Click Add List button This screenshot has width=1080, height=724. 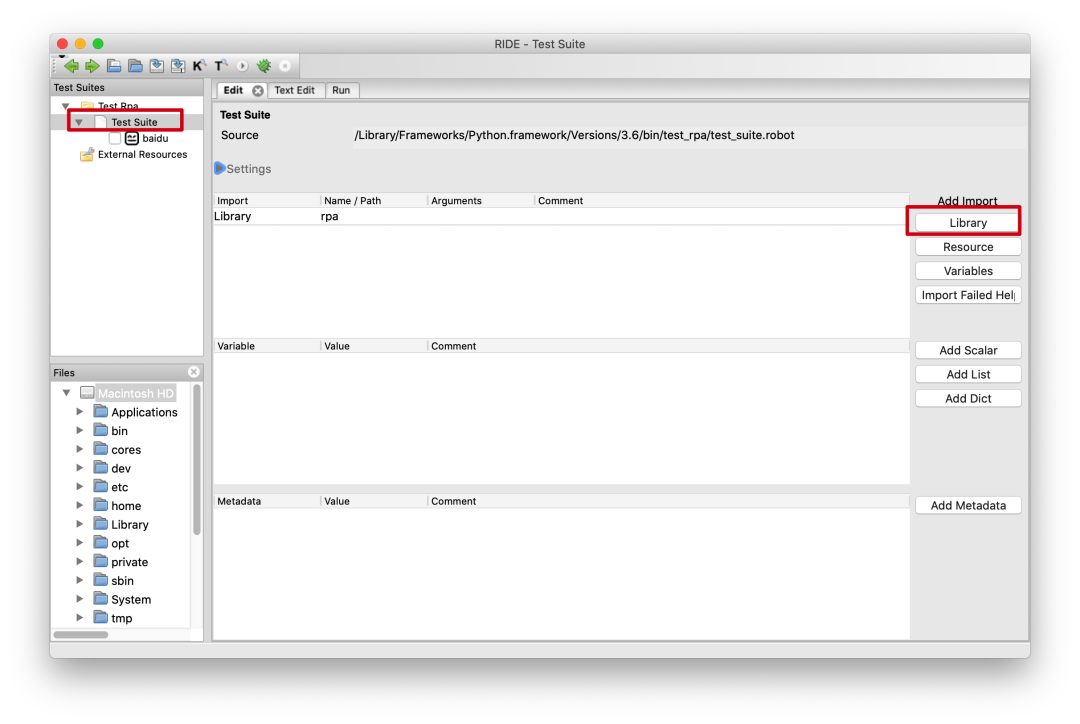[968, 374]
